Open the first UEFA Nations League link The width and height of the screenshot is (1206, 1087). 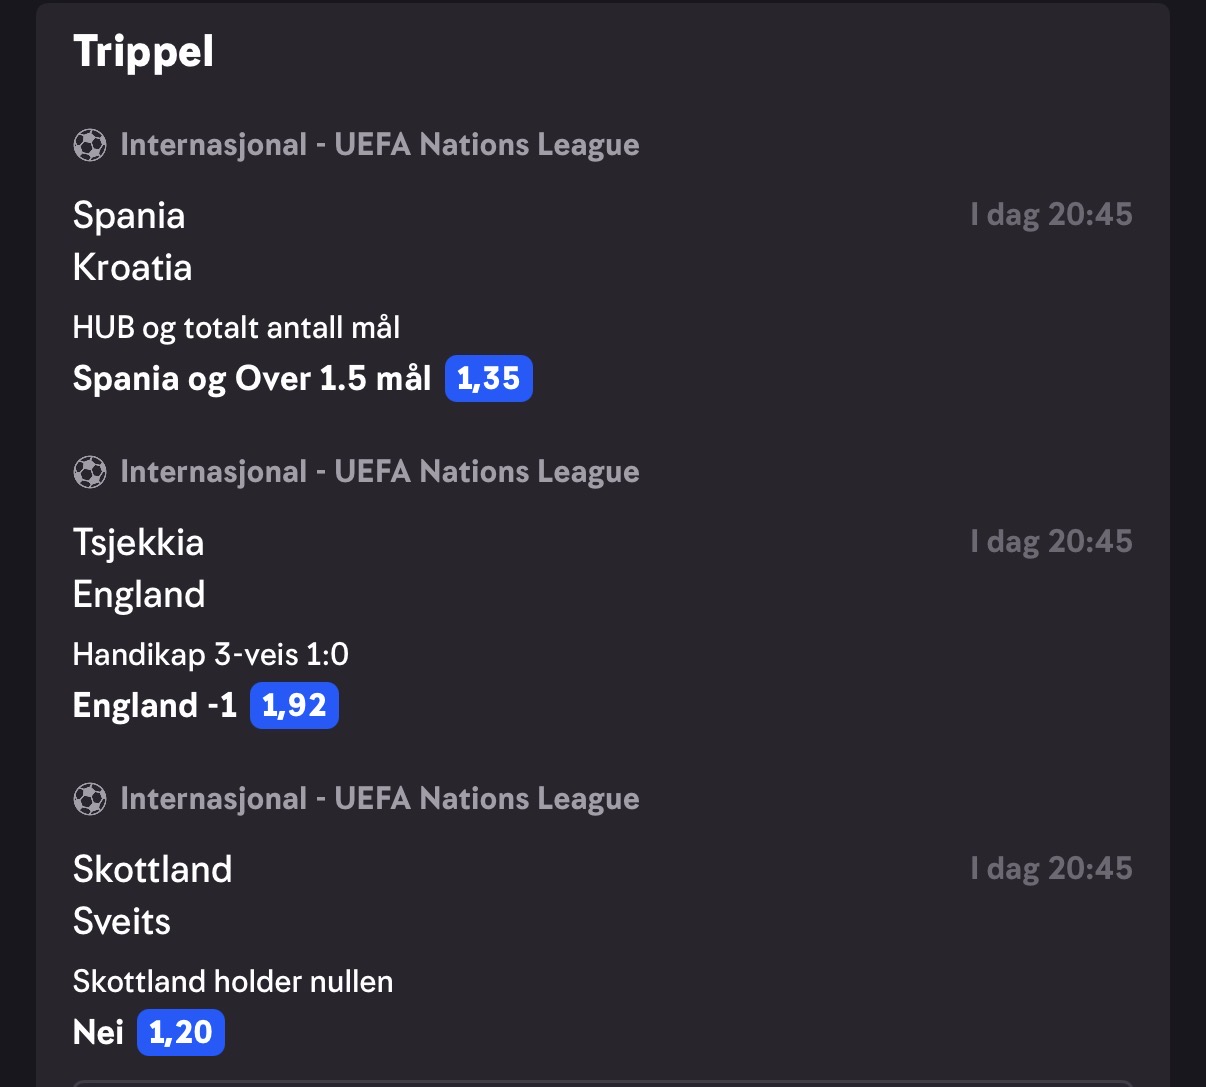tap(380, 146)
